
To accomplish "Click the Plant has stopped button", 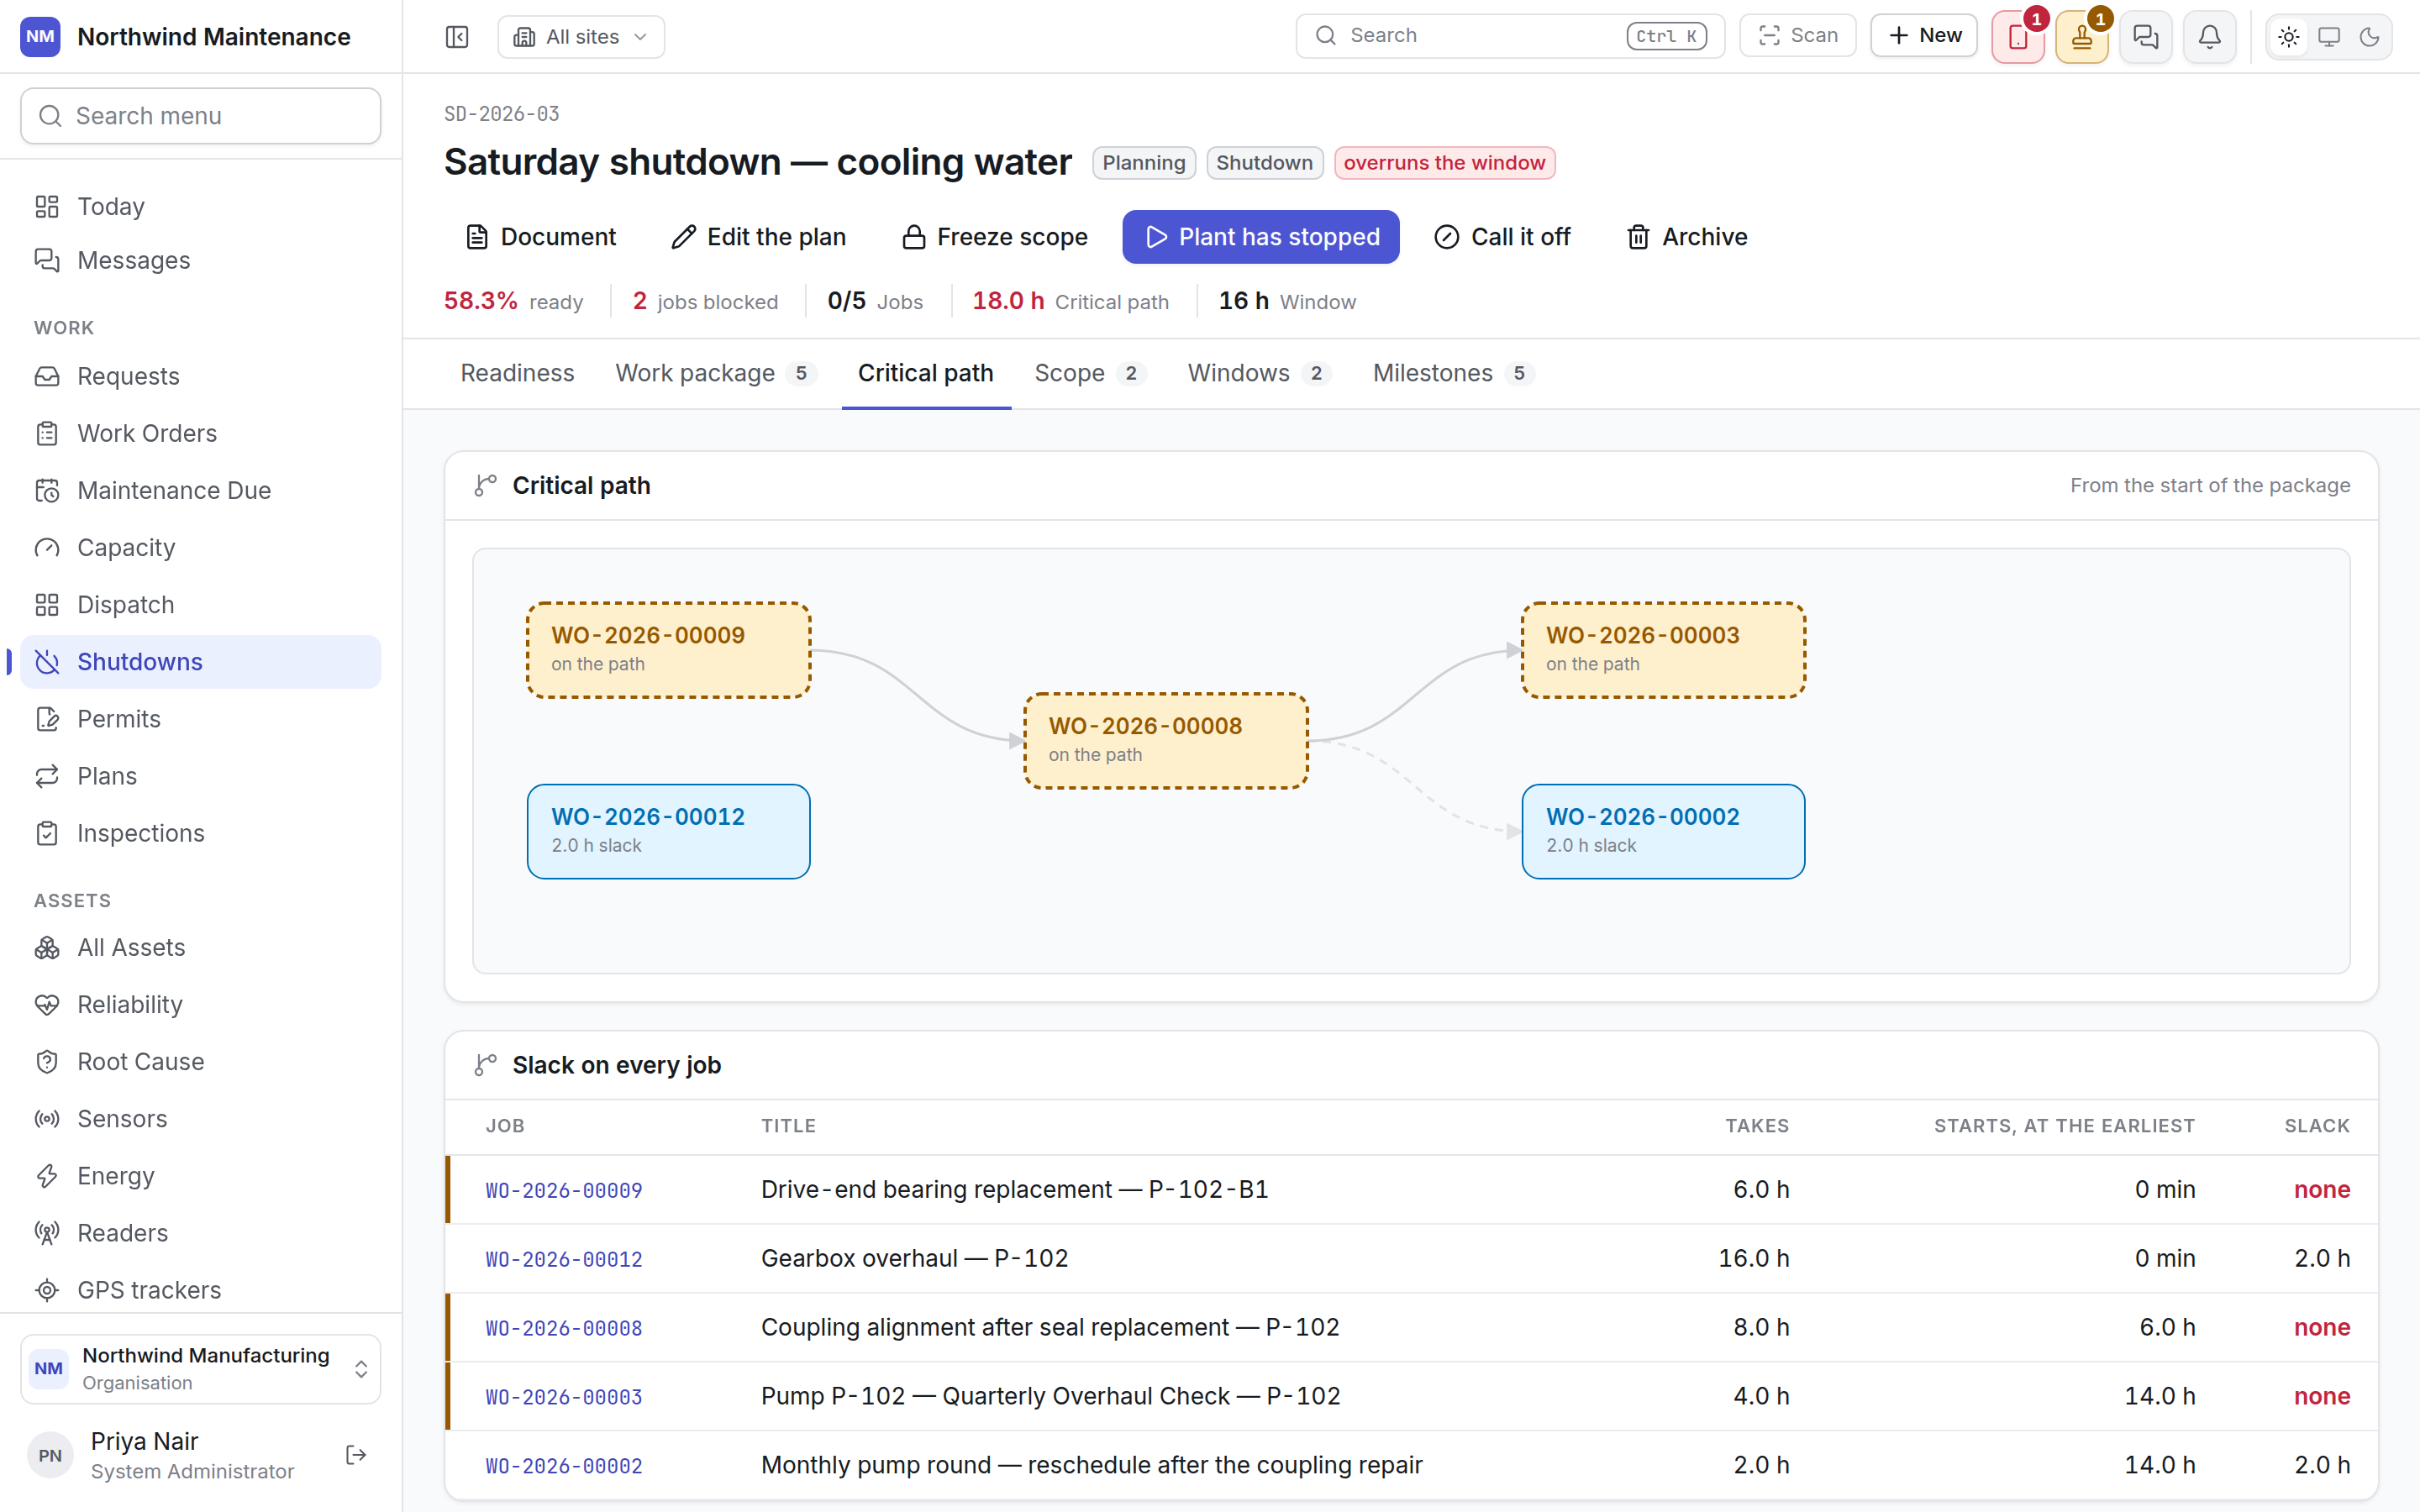I will click(1261, 237).
